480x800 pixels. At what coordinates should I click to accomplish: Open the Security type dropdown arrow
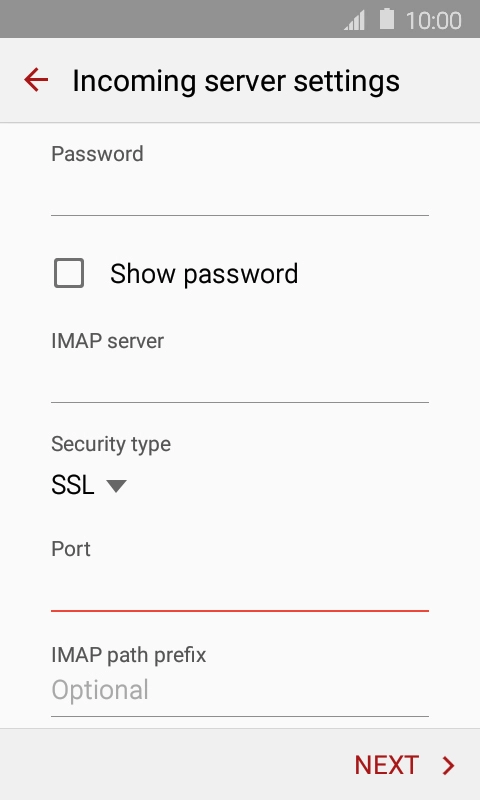tap(116, 486)
